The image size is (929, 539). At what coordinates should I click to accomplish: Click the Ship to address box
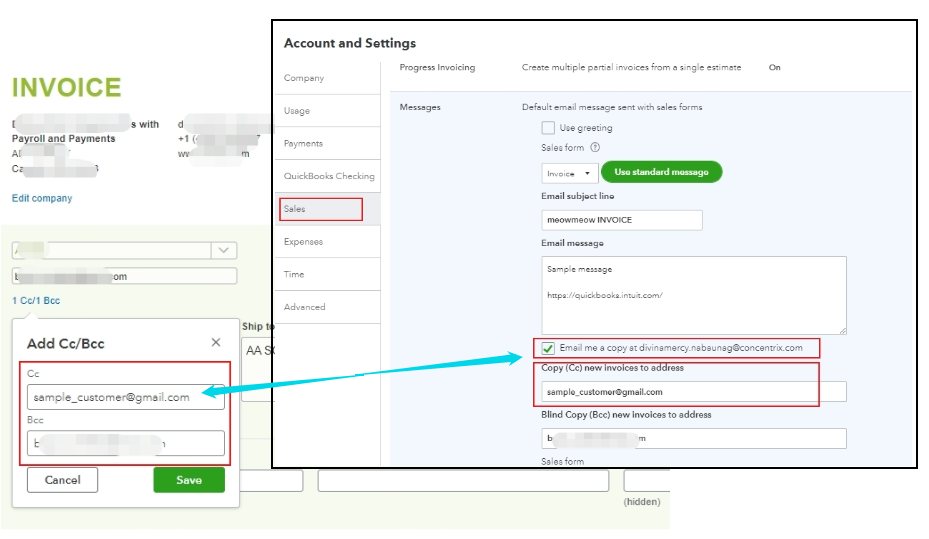click(258, 370)
